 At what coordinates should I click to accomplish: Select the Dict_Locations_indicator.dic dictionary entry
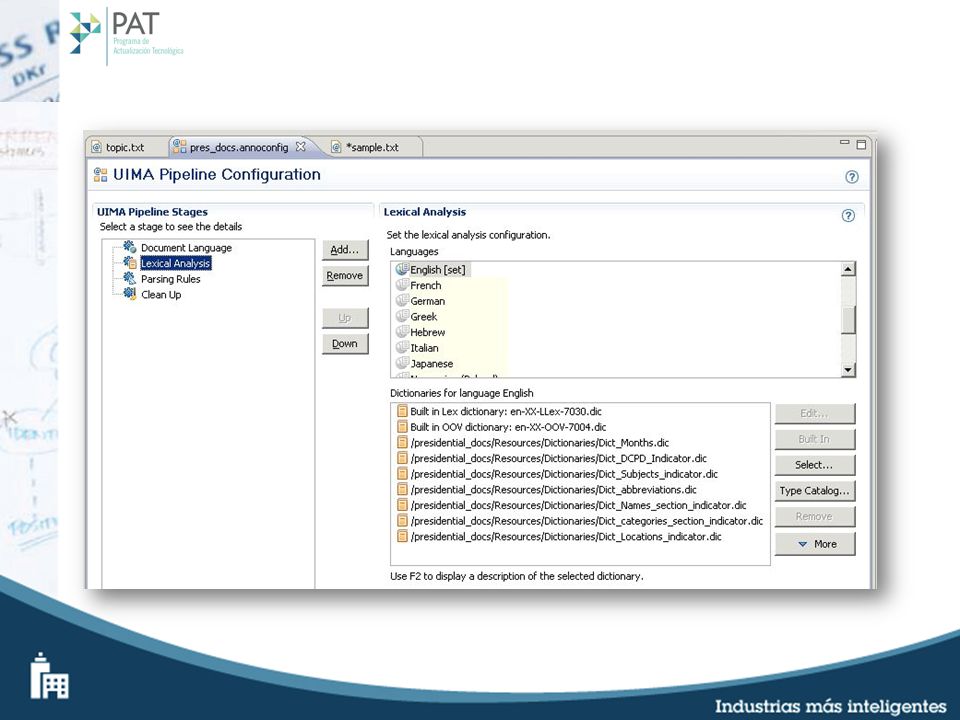[566, 536]
